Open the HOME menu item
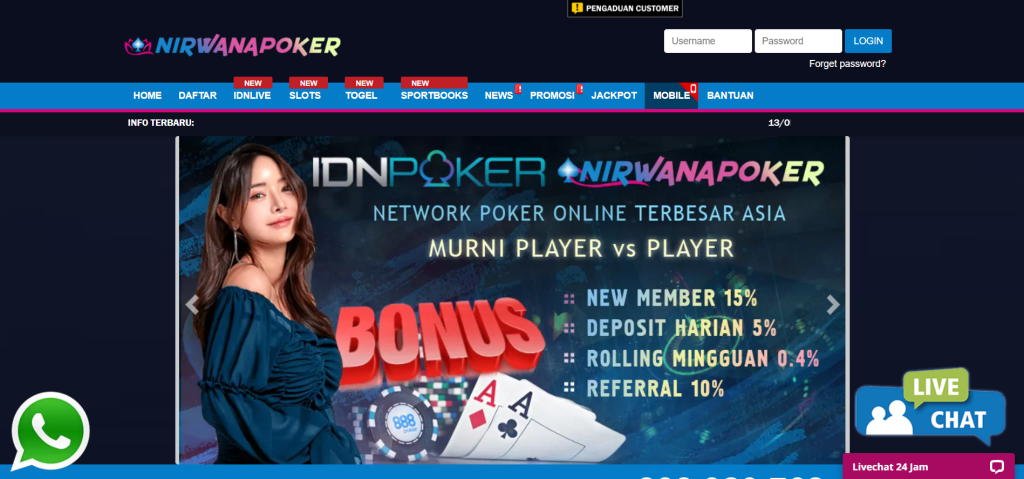The height and width of the screenshot is (479, 1024). (148, 95)
